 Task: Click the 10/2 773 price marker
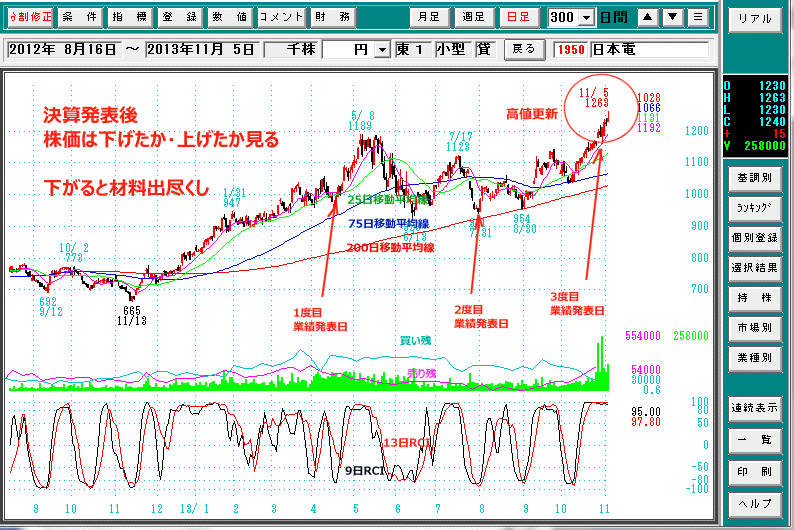[x=73, y=253]
